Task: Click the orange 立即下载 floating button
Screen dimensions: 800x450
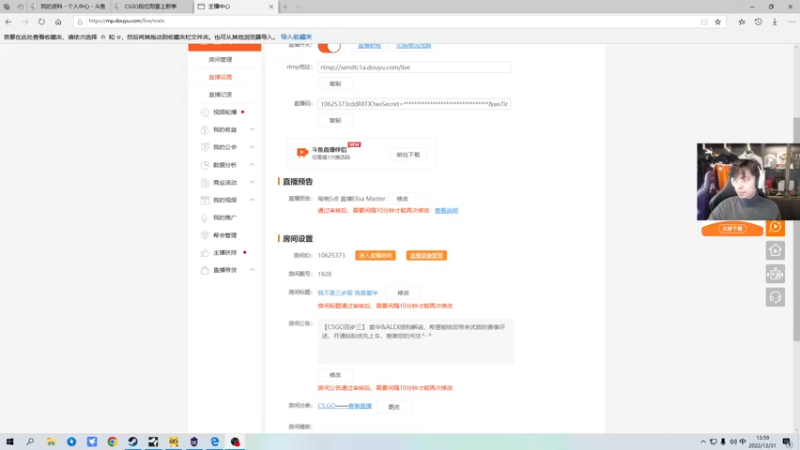Action: click(733, 229)
